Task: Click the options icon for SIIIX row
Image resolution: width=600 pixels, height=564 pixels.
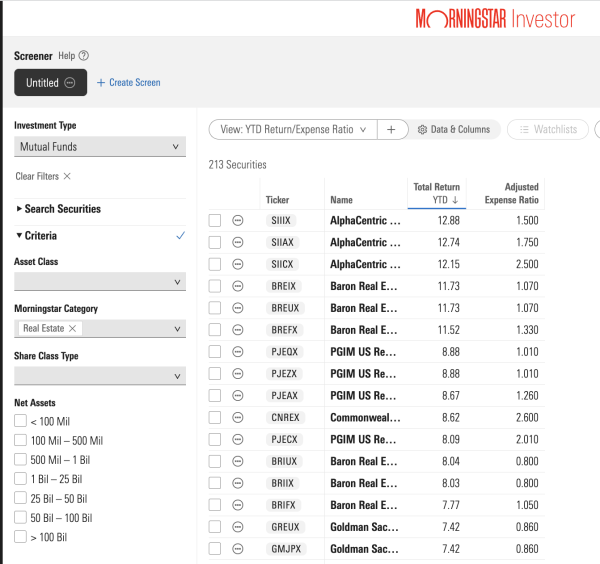Action: coord(238,220)
